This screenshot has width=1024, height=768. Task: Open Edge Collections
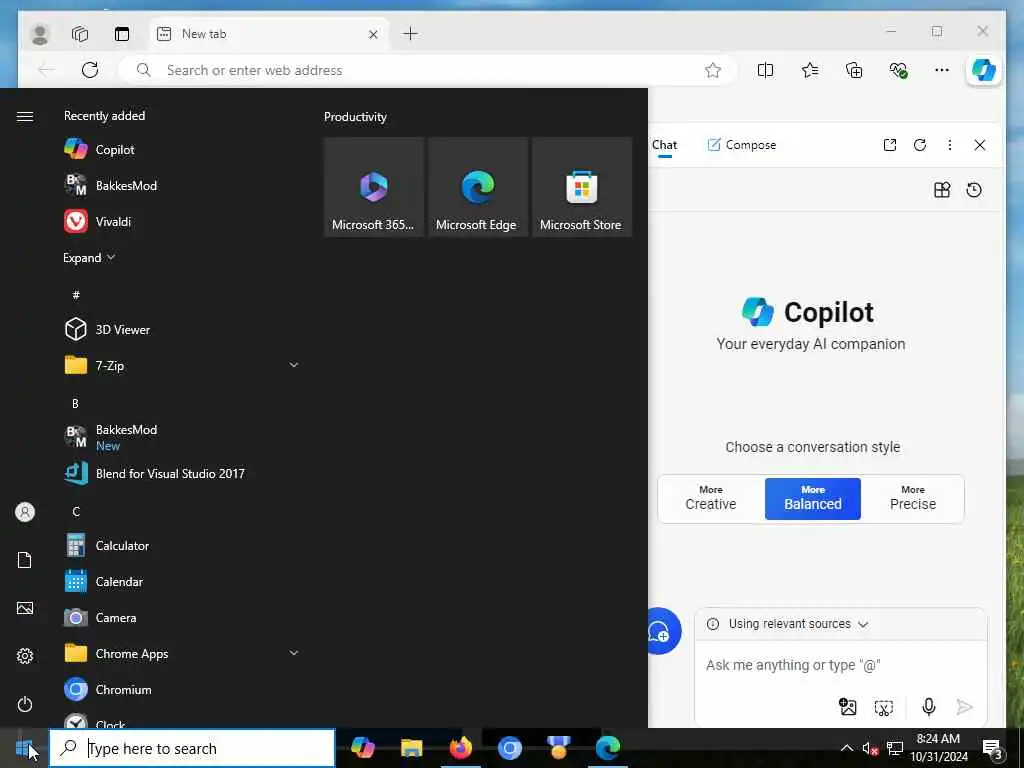point(854,70)
